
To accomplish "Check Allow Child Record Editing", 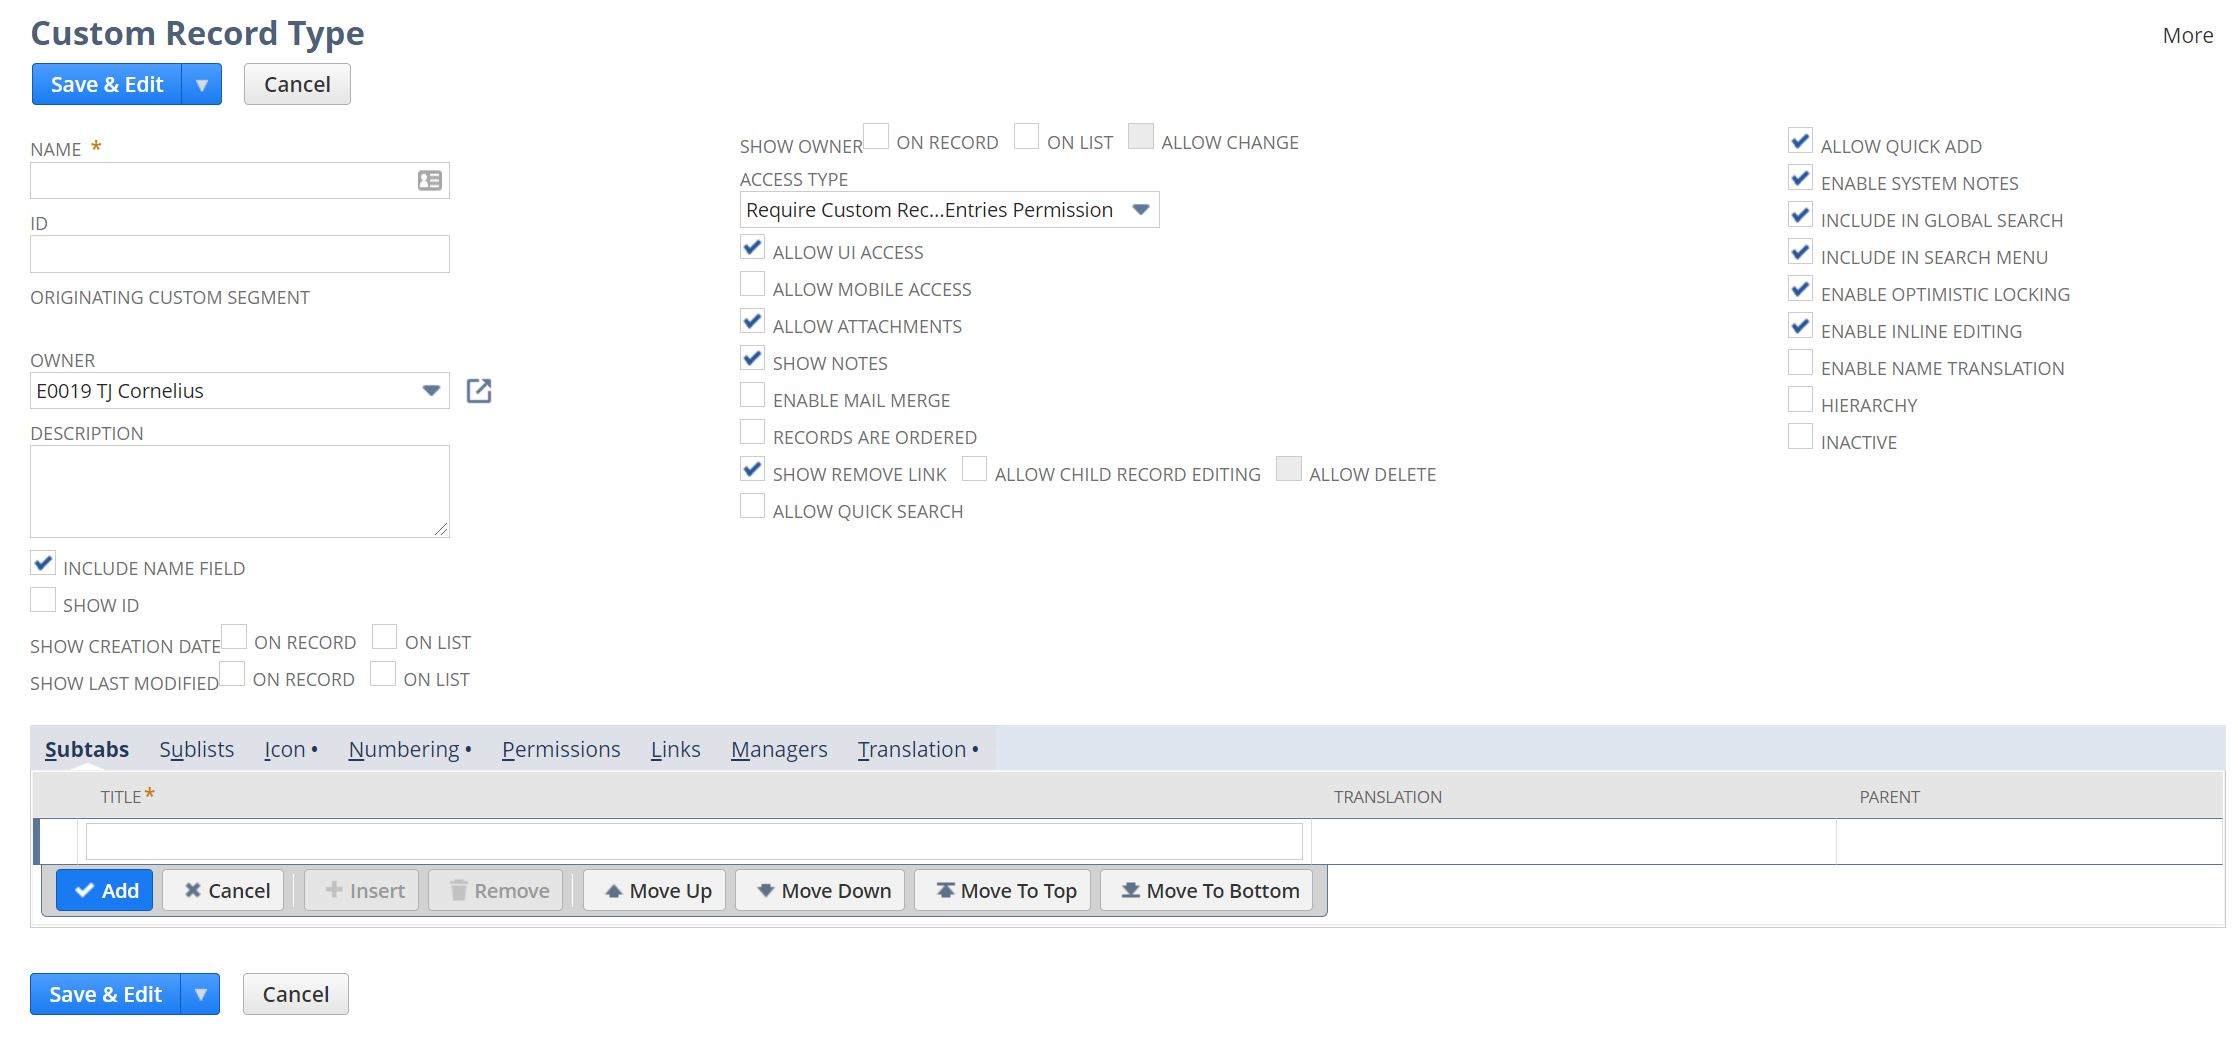I will [975, 469].
